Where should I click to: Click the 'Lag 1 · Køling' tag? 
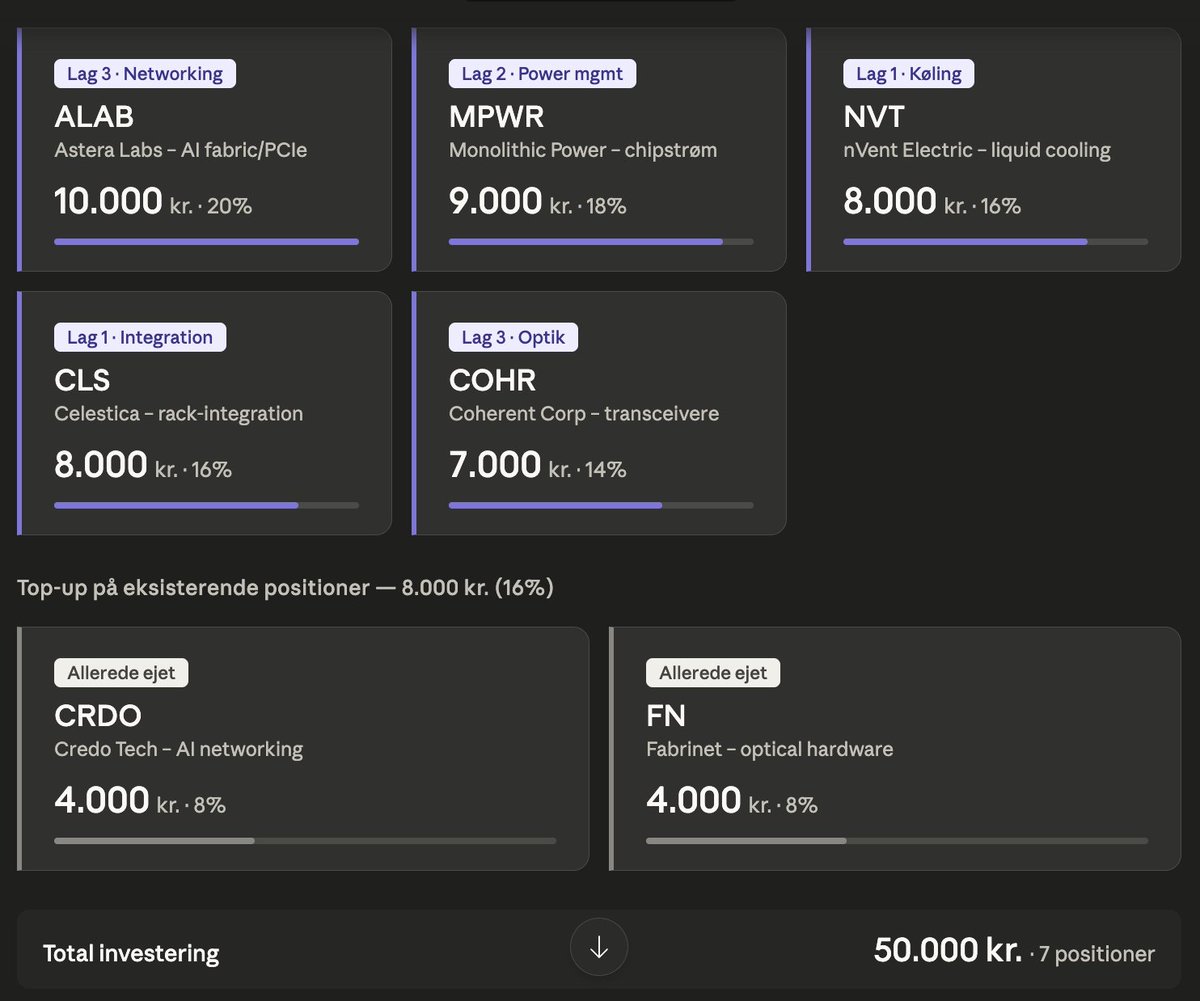(x=909, y=73)
